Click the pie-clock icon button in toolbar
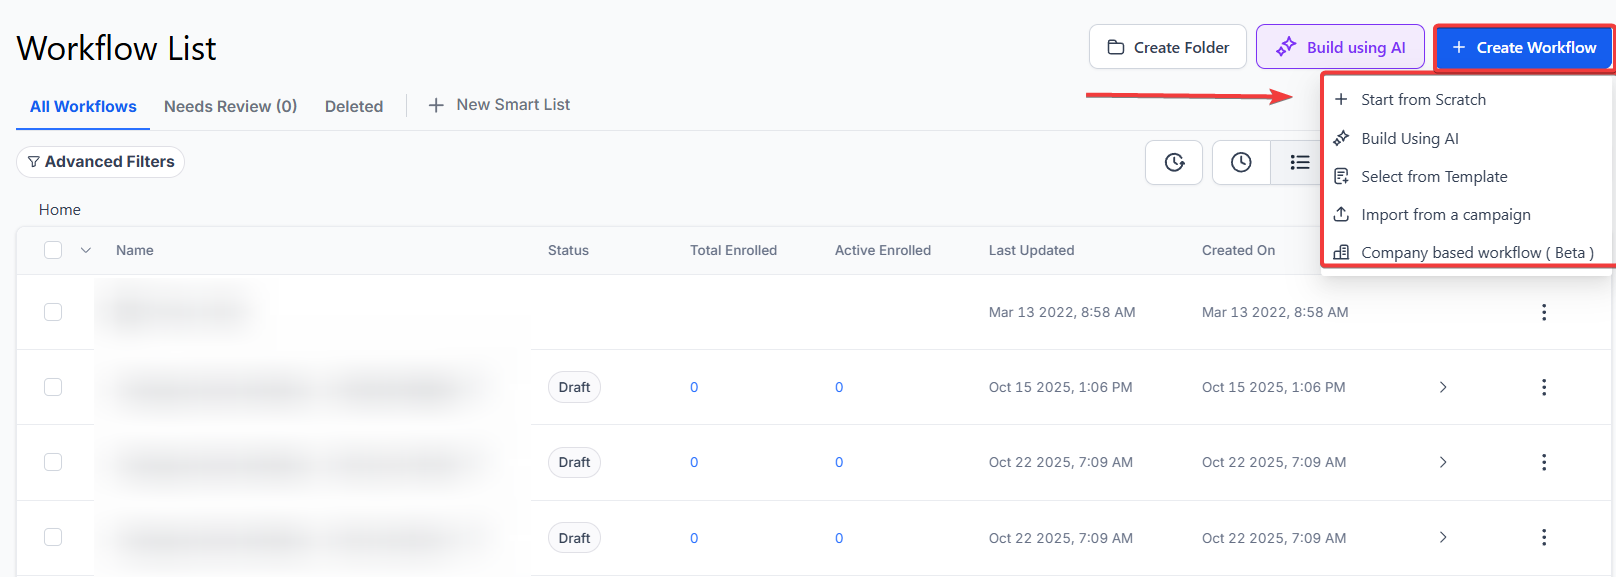The image size is (1616, 577). click(x=1174, y=162)
